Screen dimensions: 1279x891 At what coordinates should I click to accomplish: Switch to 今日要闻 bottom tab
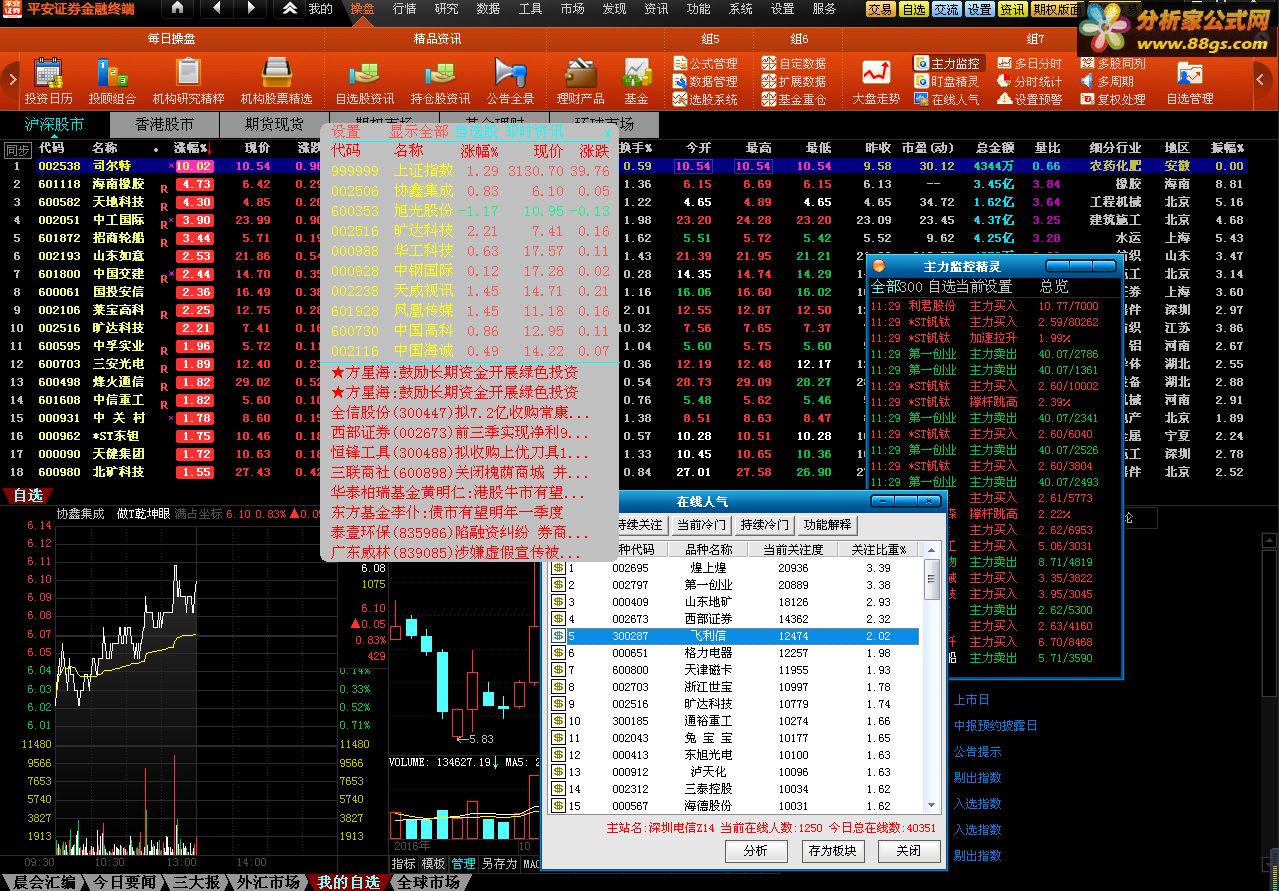[124, 882]
